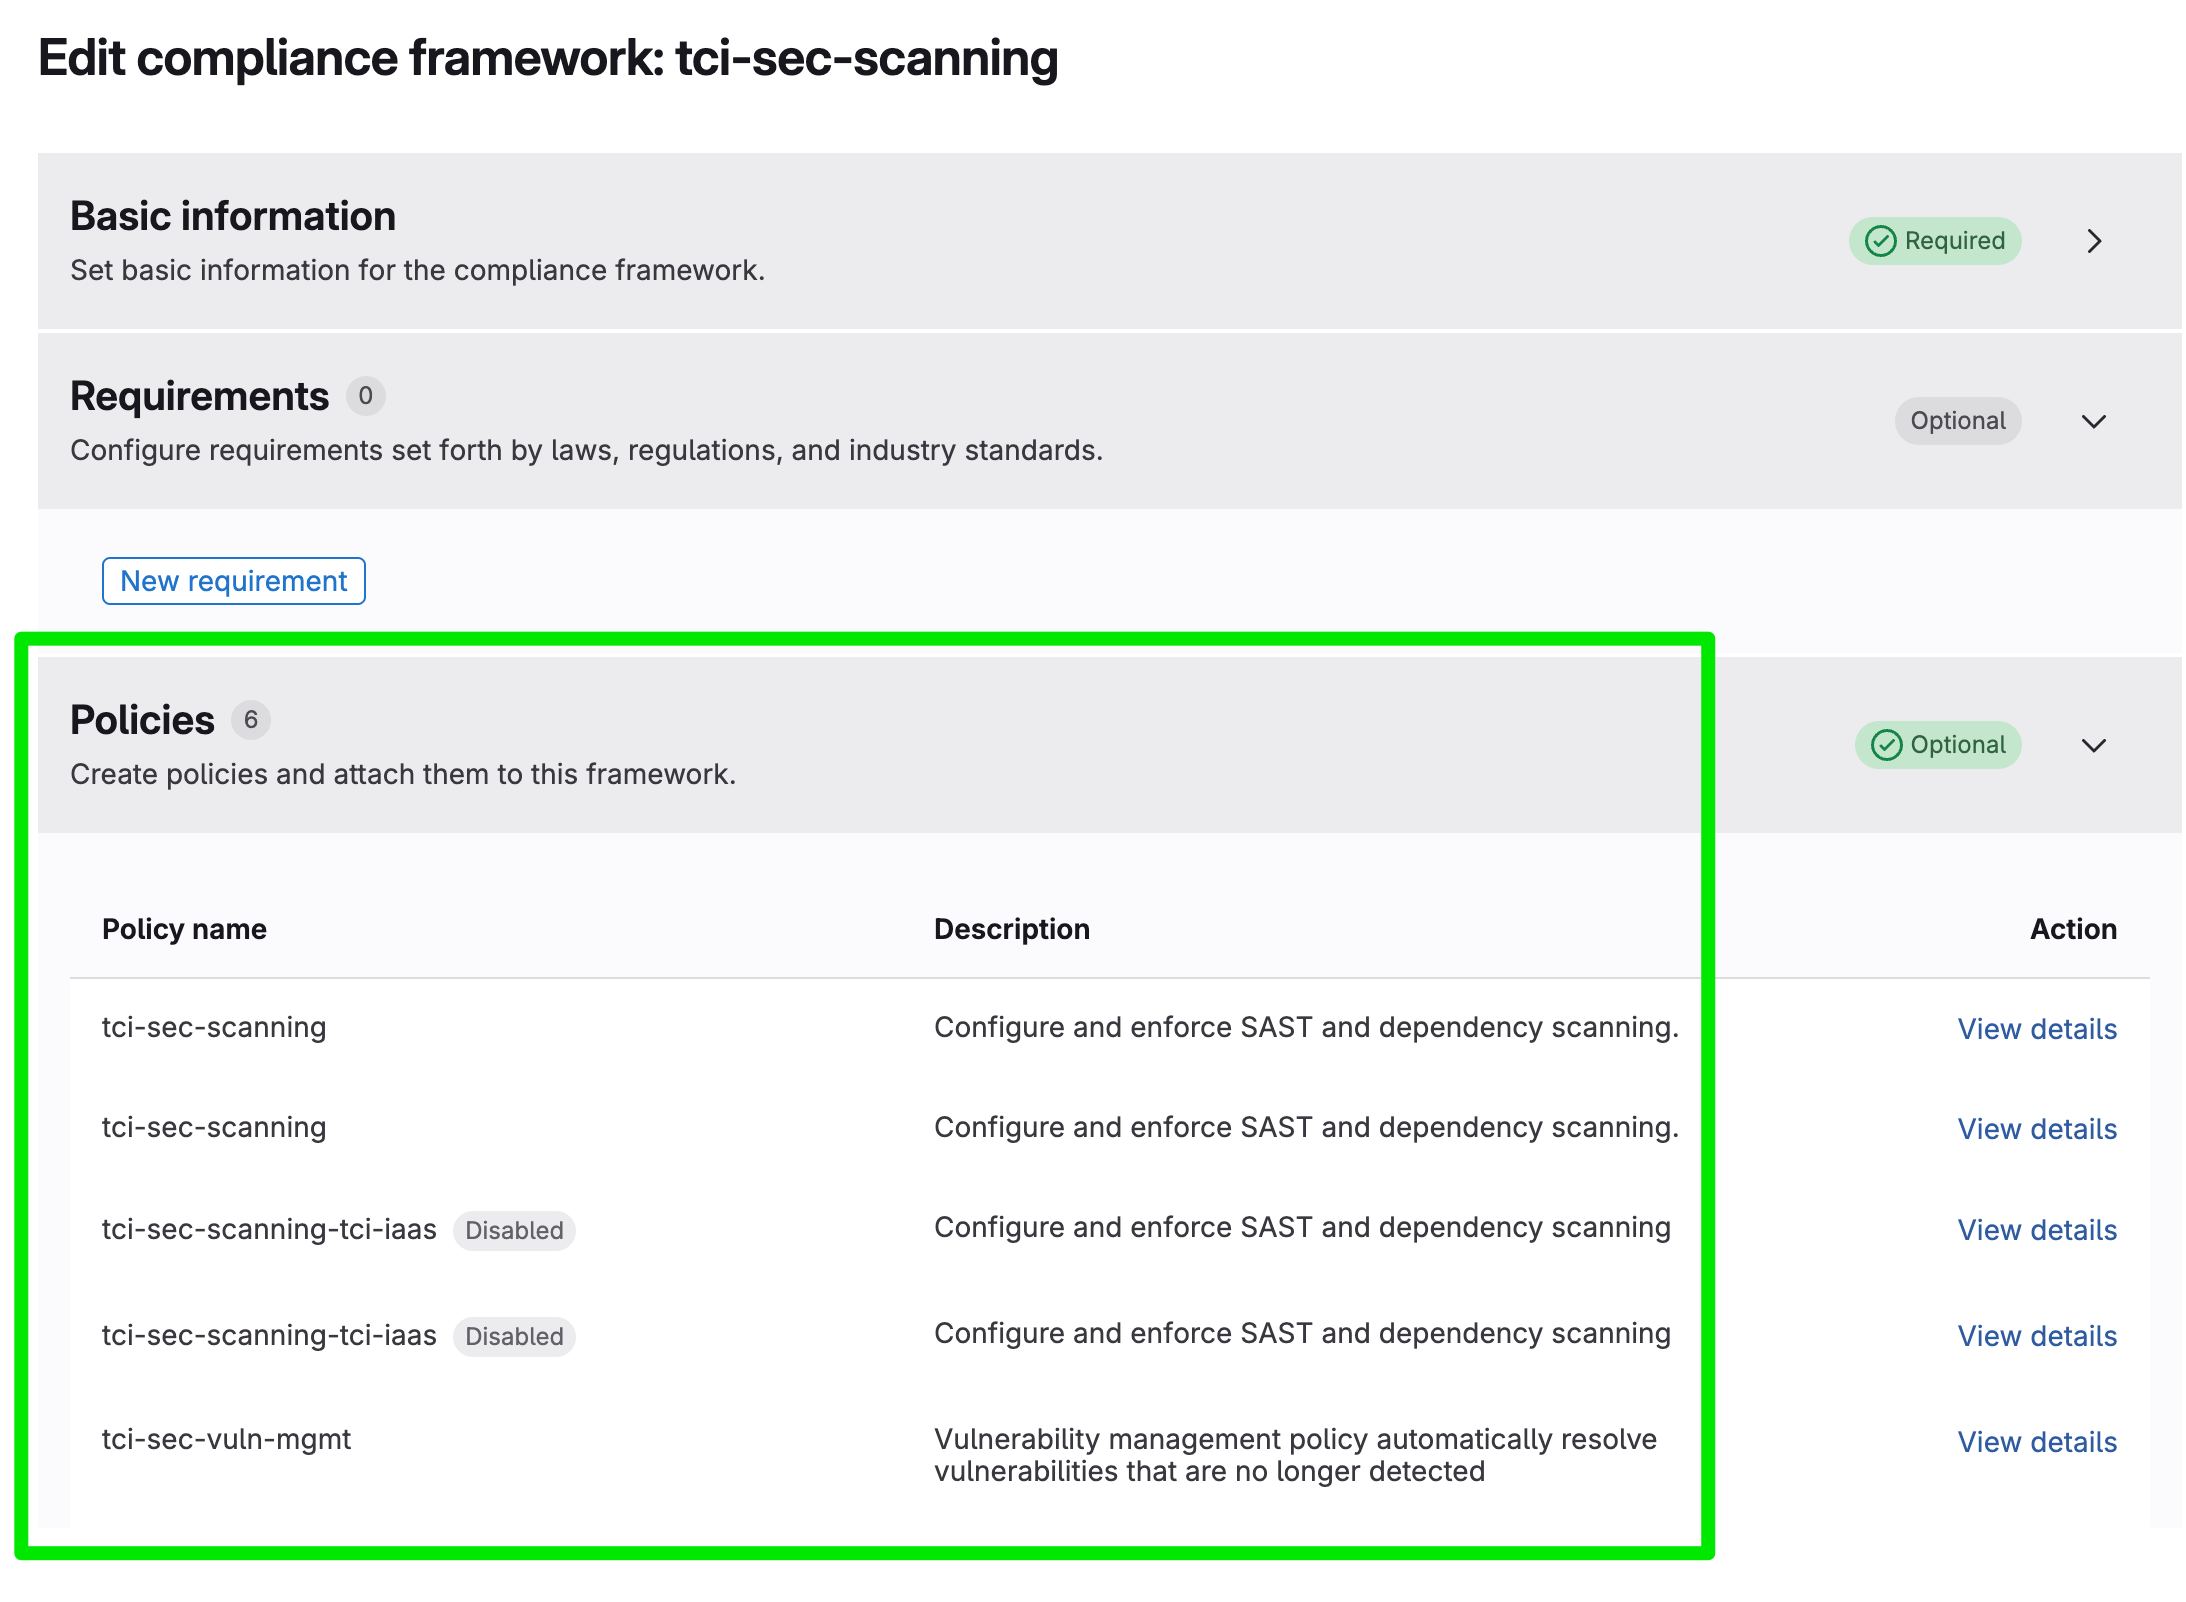Click the green Required check badge

click(1935, 241)
